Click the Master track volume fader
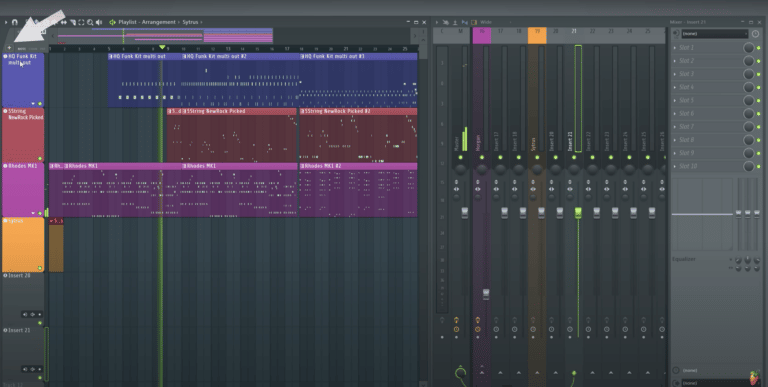Image resolution: width=768 pixels, height=387 pixels. click(x=465, y=213)
